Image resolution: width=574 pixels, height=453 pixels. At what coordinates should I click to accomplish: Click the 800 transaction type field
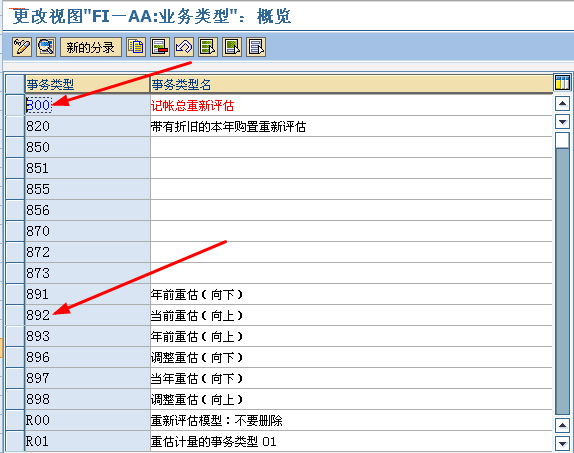coord(87,105)
